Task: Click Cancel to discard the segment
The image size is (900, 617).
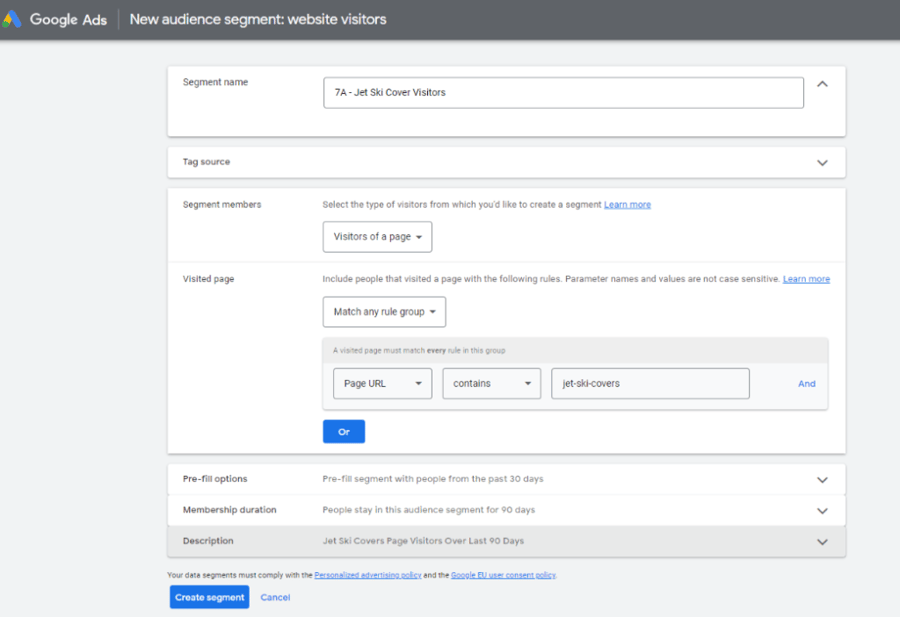Action: 275,597
